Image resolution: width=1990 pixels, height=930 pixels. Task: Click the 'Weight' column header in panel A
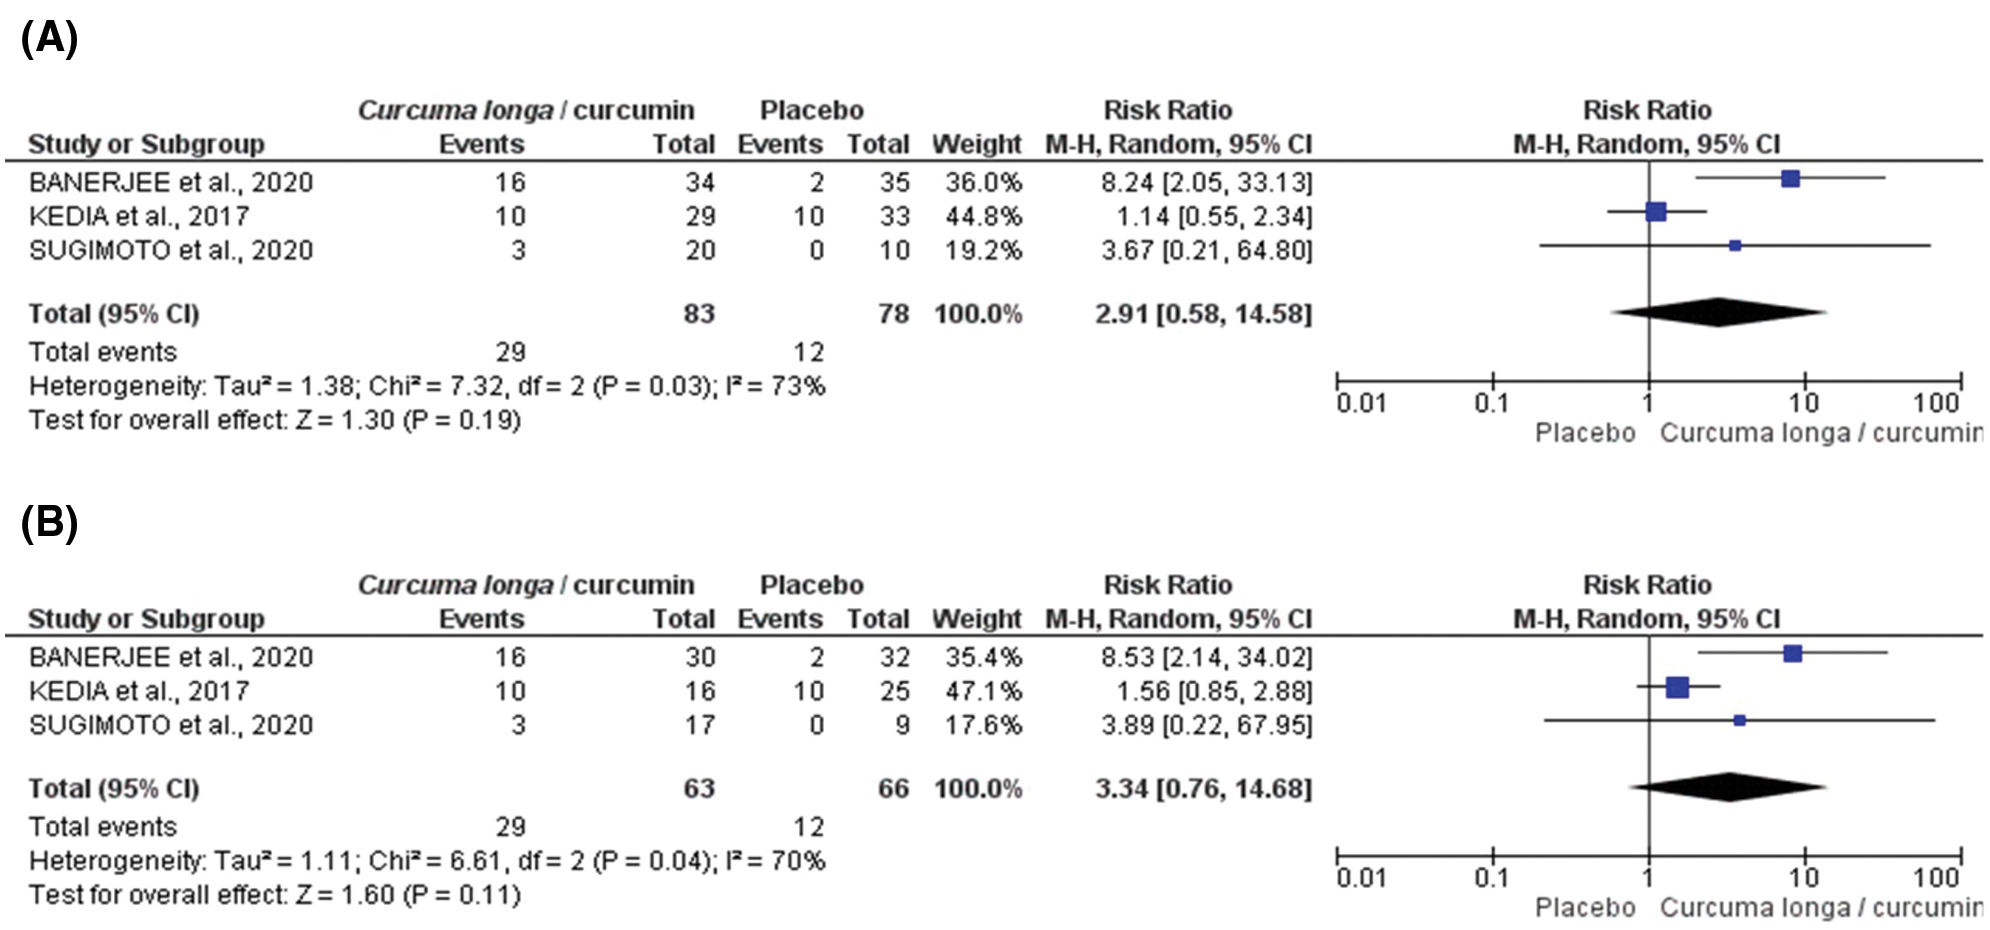click(x=976, y=144)
